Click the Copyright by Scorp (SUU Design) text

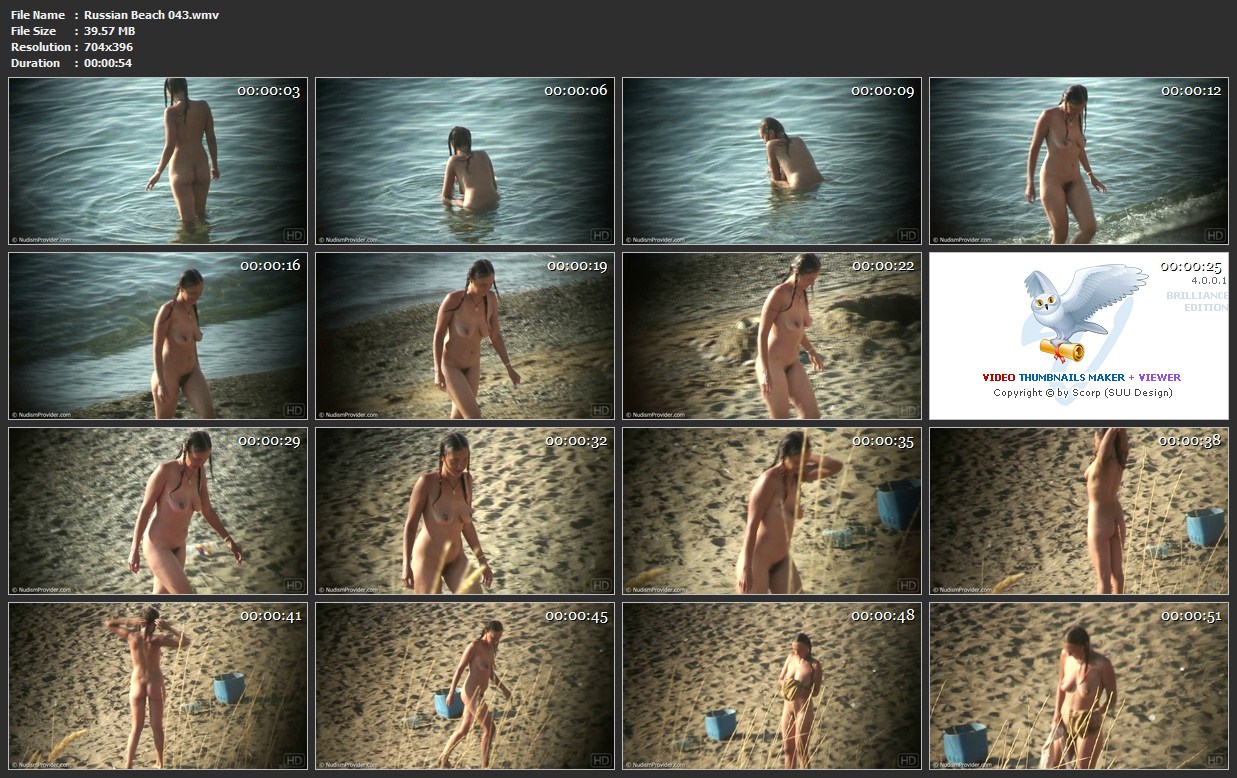pos(1082,392)
